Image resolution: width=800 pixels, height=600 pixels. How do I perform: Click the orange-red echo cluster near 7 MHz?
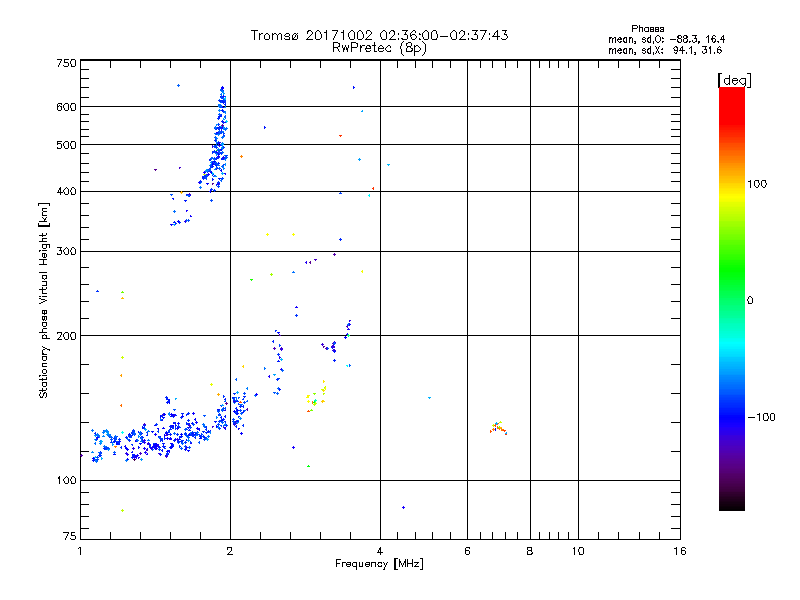click(498, 428)
